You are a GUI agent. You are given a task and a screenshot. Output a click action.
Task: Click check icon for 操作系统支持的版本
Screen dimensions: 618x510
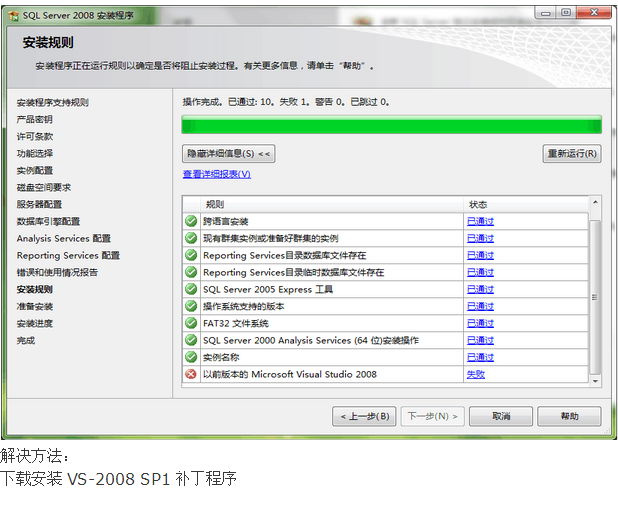coord(191,306)
